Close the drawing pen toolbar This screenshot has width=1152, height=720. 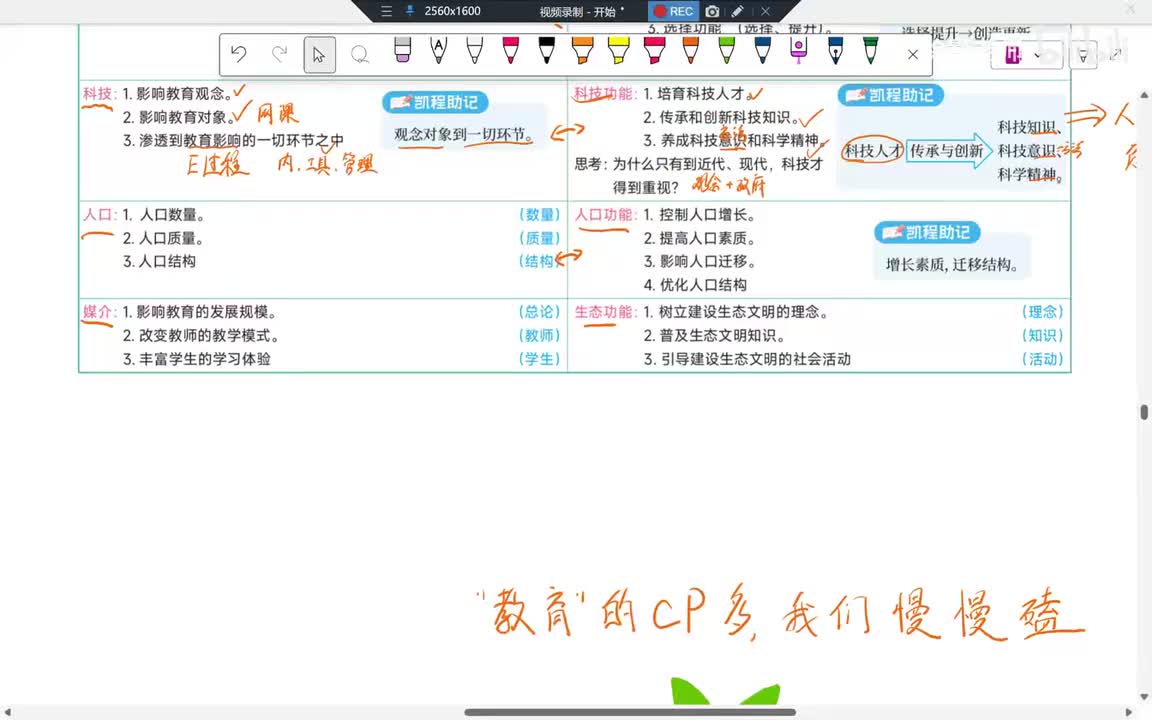[912, 54]
